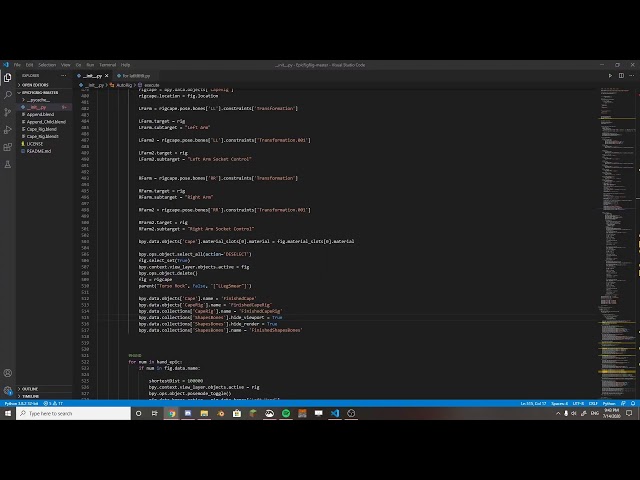Click the feedback icon in status bar

tap(623, 403)
